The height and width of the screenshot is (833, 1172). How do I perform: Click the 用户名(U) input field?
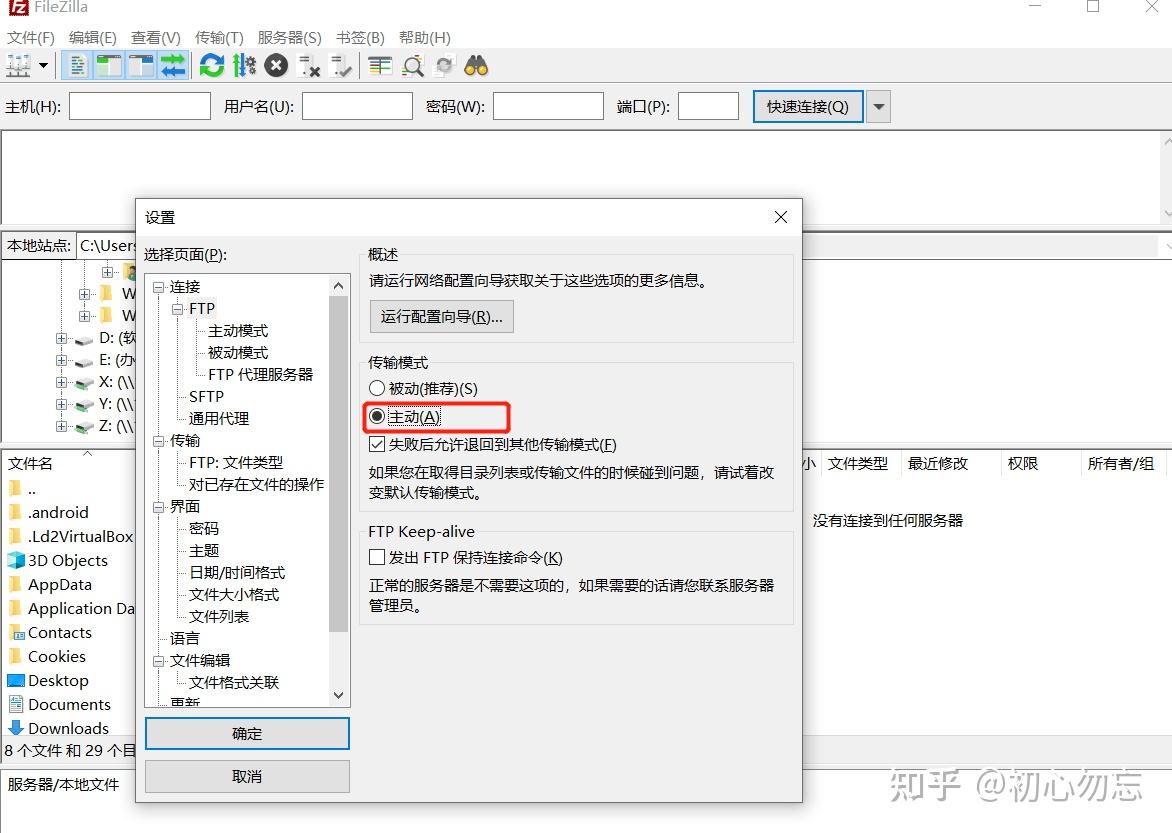[357, 106]
